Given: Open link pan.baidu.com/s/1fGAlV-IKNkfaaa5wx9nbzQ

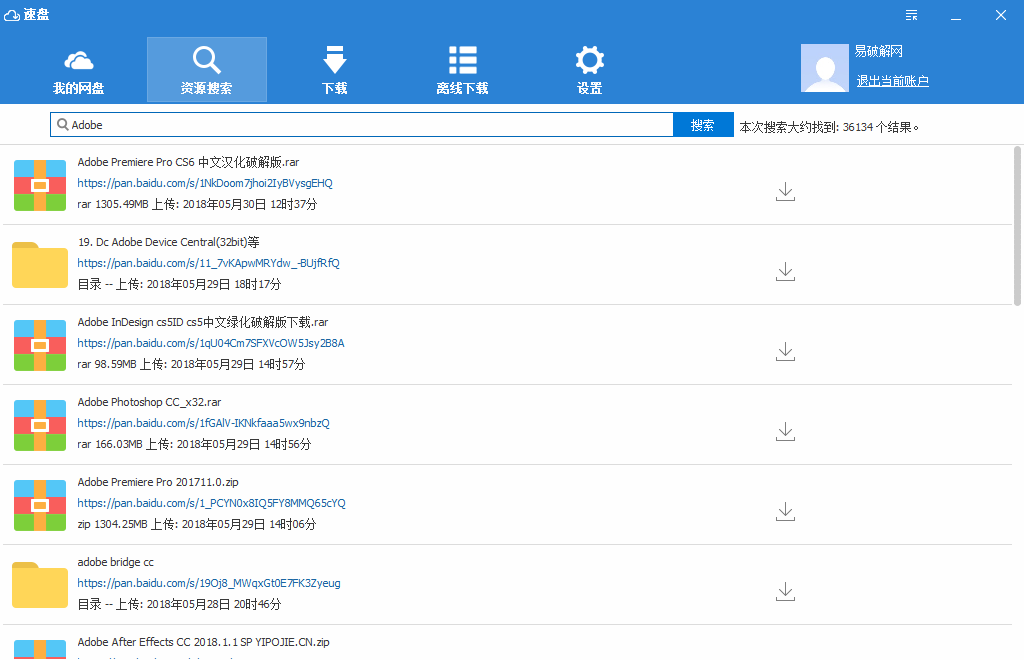Looking at the screenshot, I should pos(203,423).
